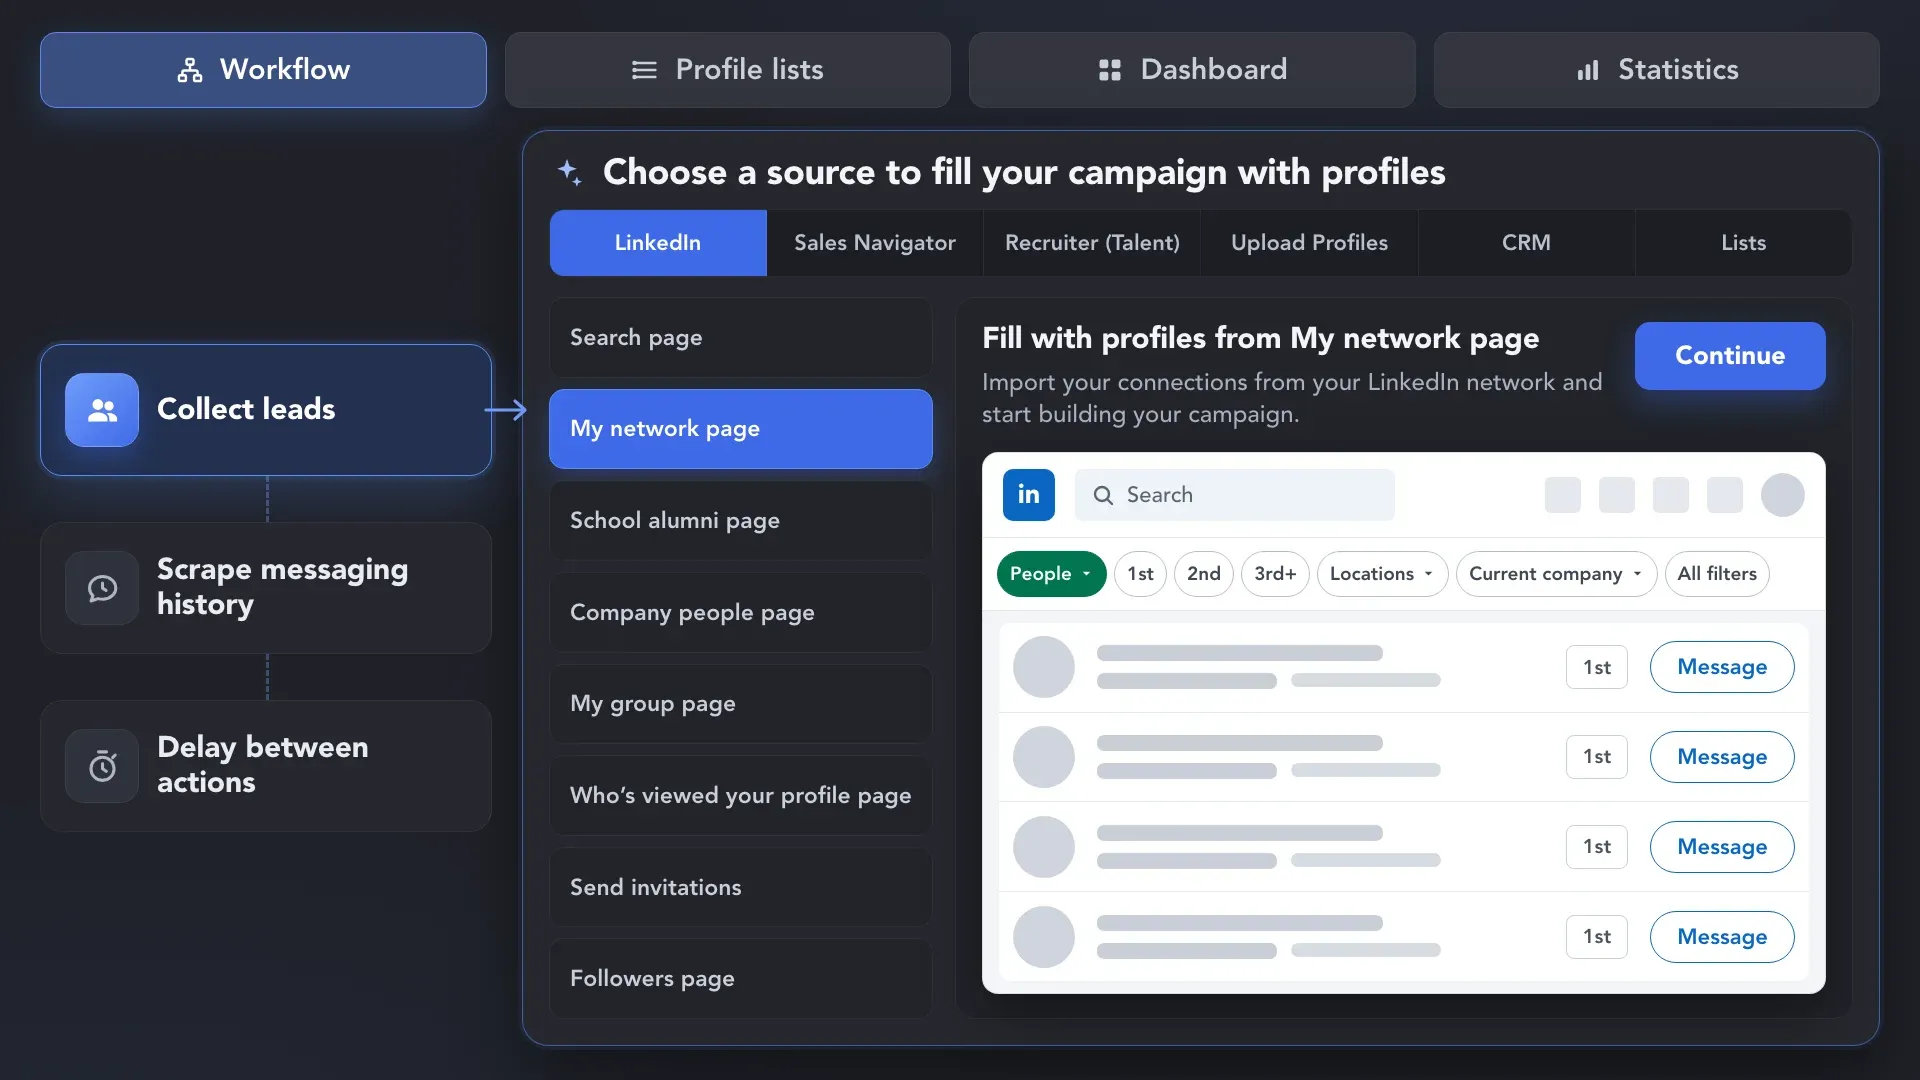Select the Collect leads workflow step
Image resolution: width=1920 pixels, height=1080 pixels.
tap(266, 410)
